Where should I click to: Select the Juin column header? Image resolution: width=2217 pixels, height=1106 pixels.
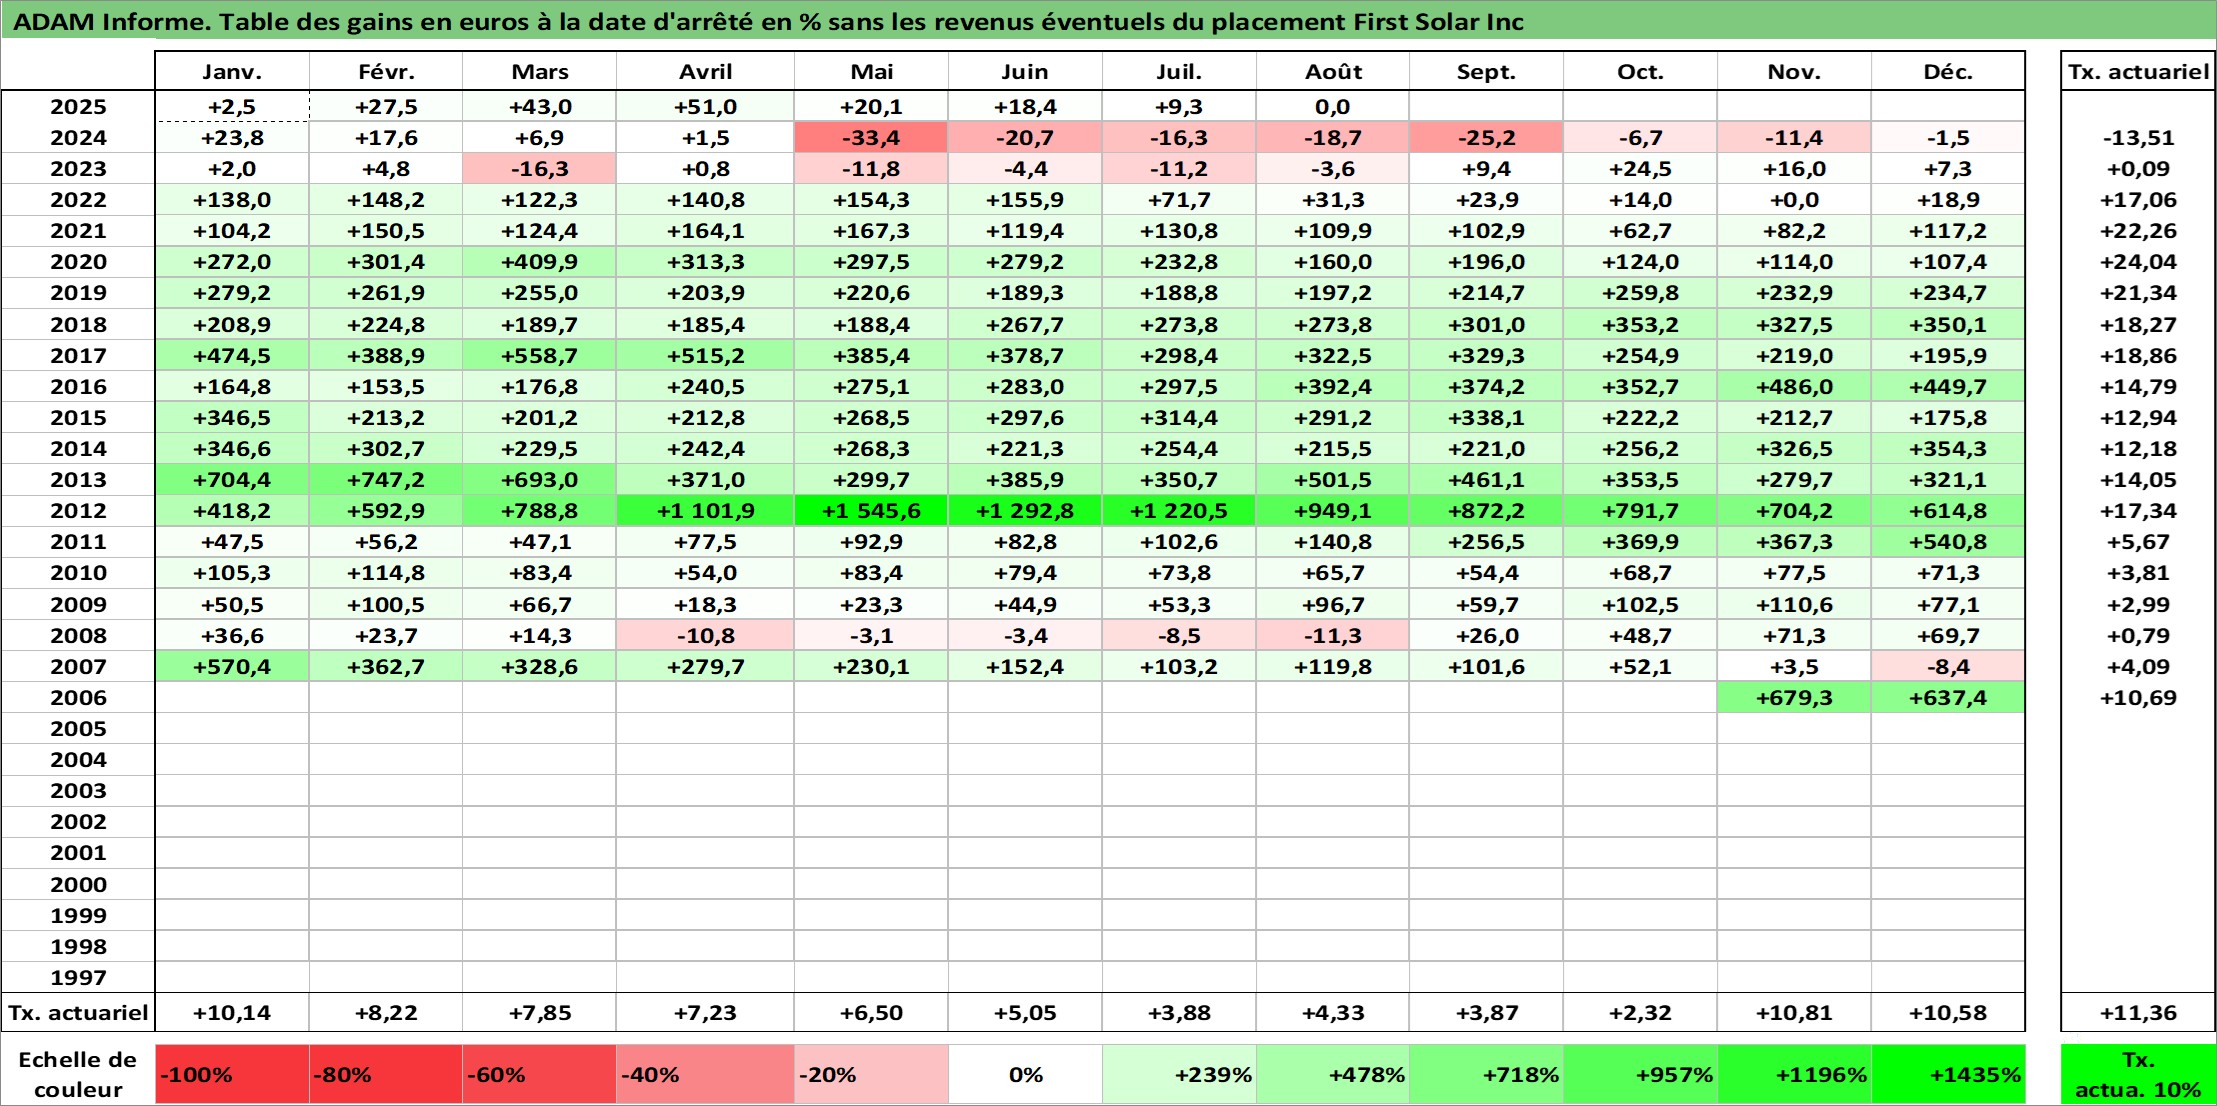pos(1025,72)
